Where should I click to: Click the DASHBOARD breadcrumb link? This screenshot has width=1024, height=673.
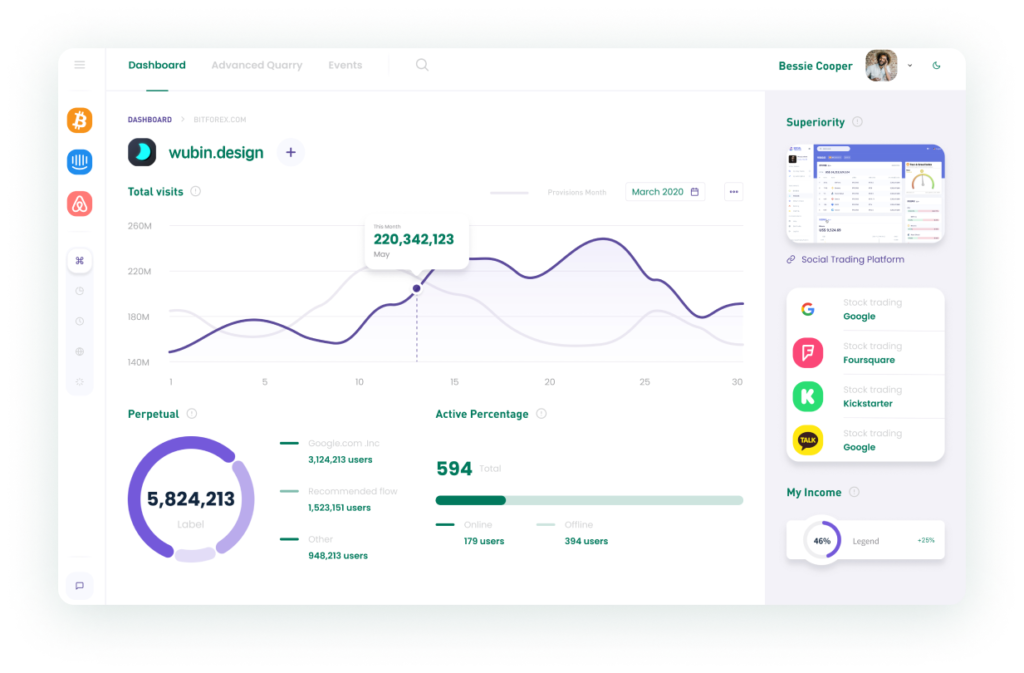[150, 119]
